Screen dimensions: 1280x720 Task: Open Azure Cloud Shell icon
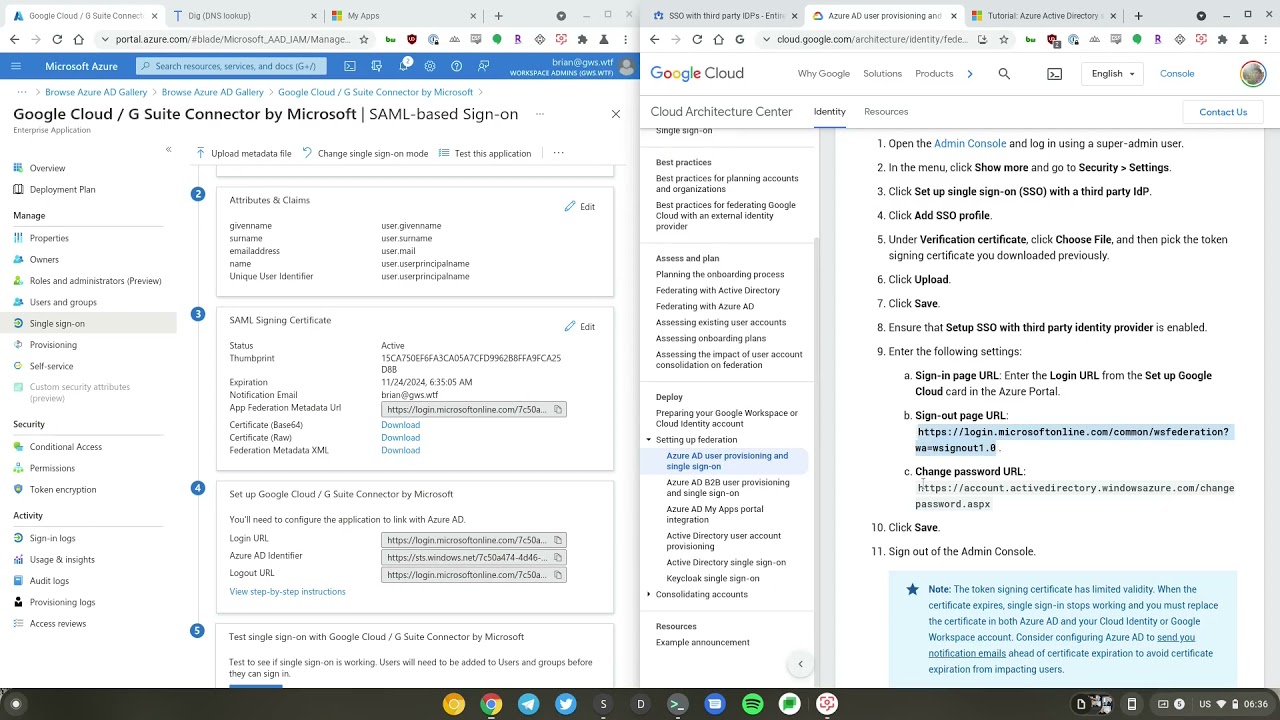pyautogui.click(x=350, y=66)
